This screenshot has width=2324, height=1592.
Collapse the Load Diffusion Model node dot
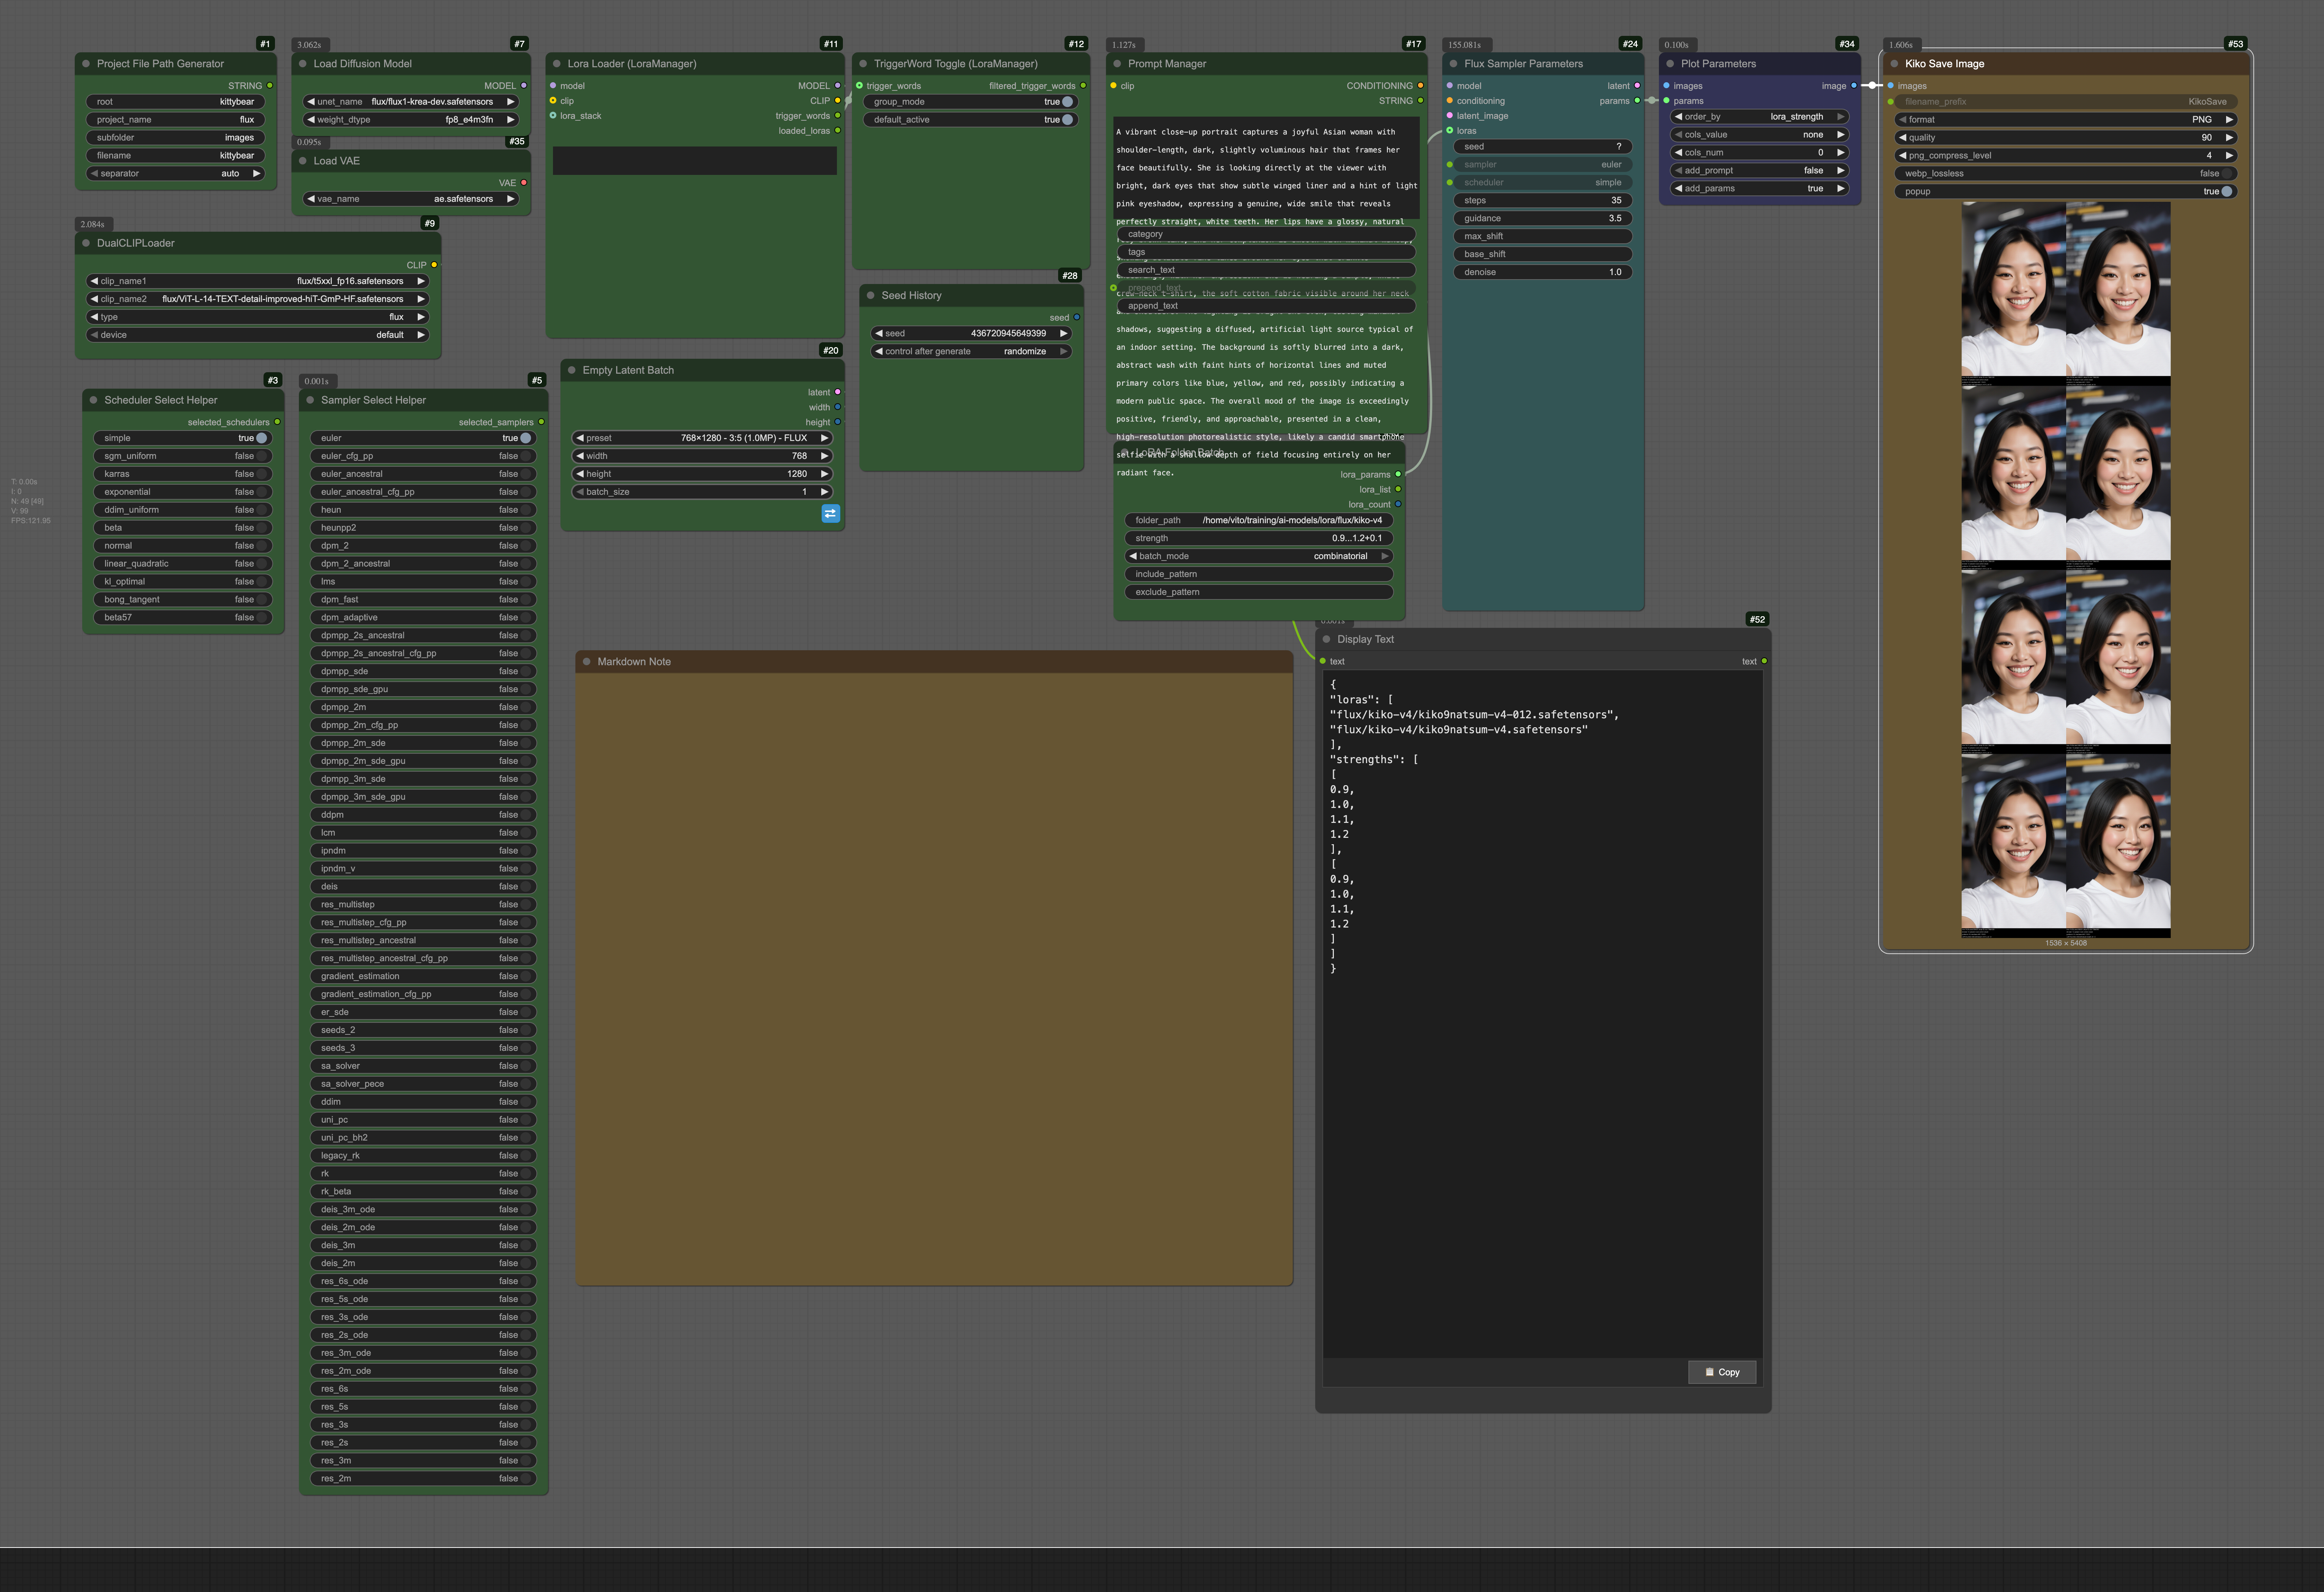coord(303,64)
